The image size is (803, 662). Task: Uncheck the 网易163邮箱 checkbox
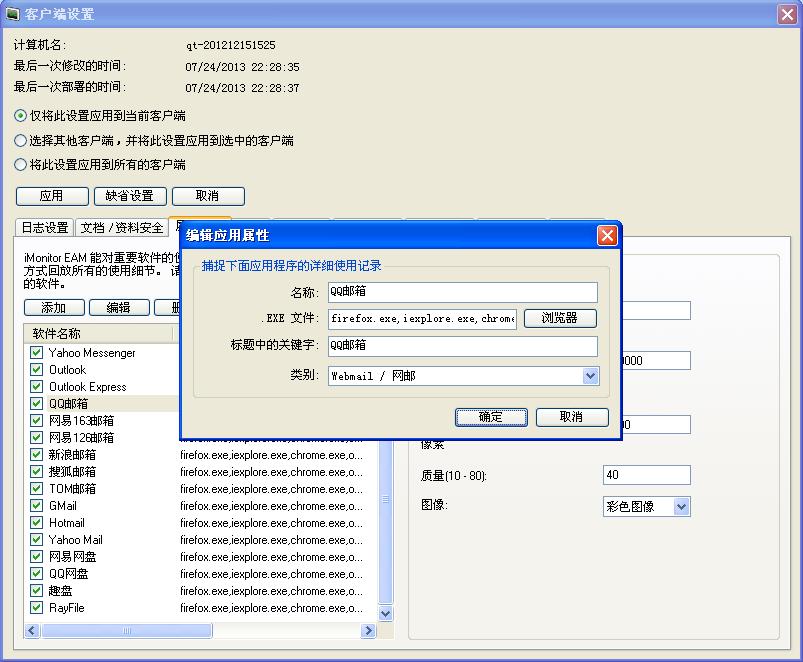pos(36,421)
